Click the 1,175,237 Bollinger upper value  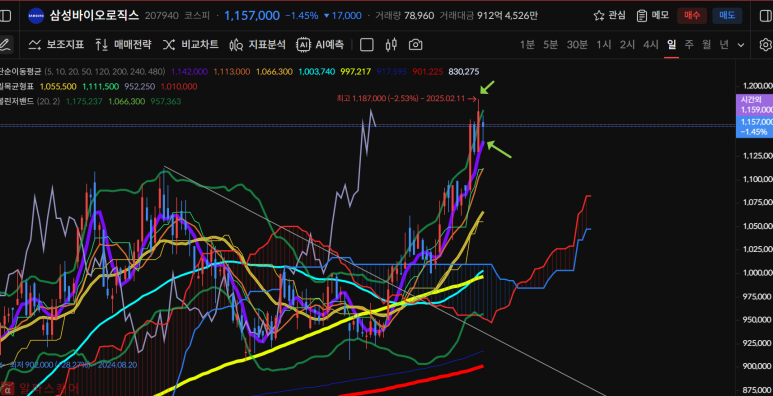pos(84,101)
